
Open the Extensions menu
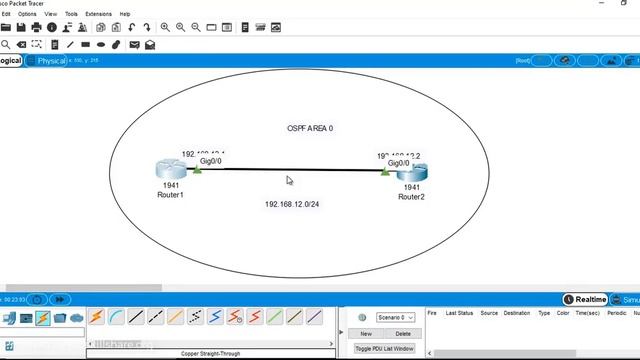[98, 14]
